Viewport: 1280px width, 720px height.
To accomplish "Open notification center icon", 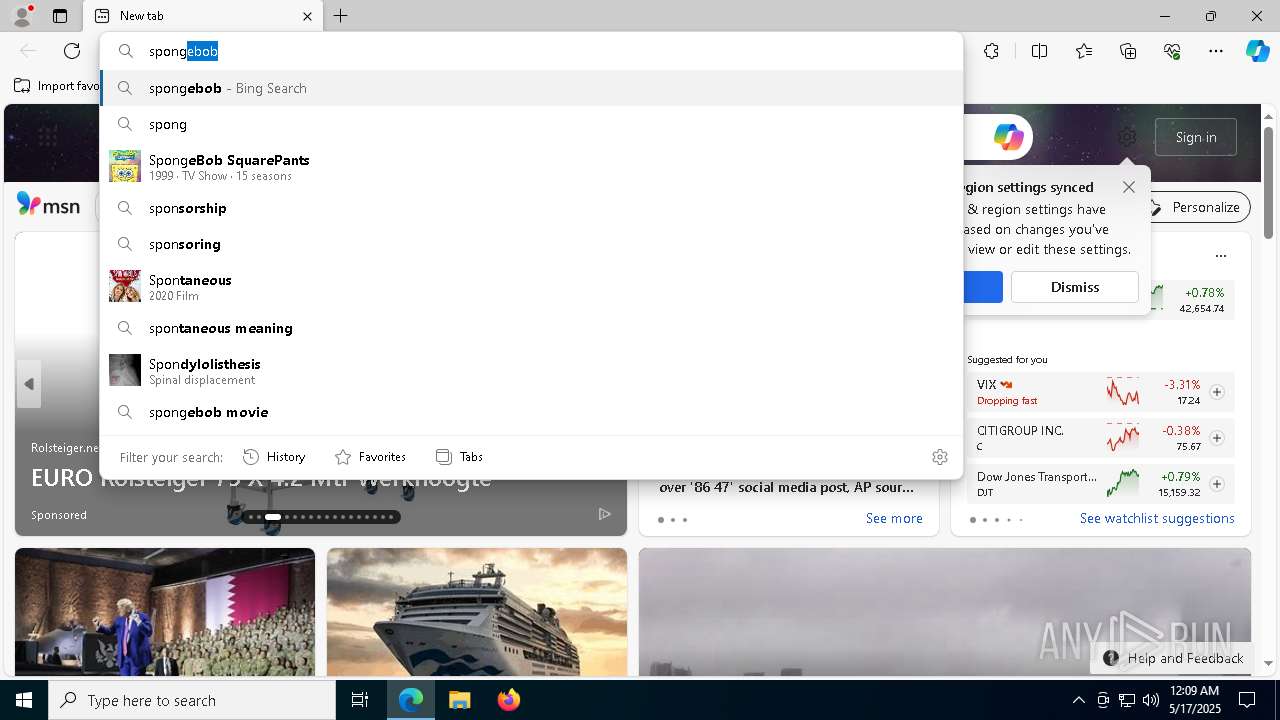I will (x=1247, y=700).
